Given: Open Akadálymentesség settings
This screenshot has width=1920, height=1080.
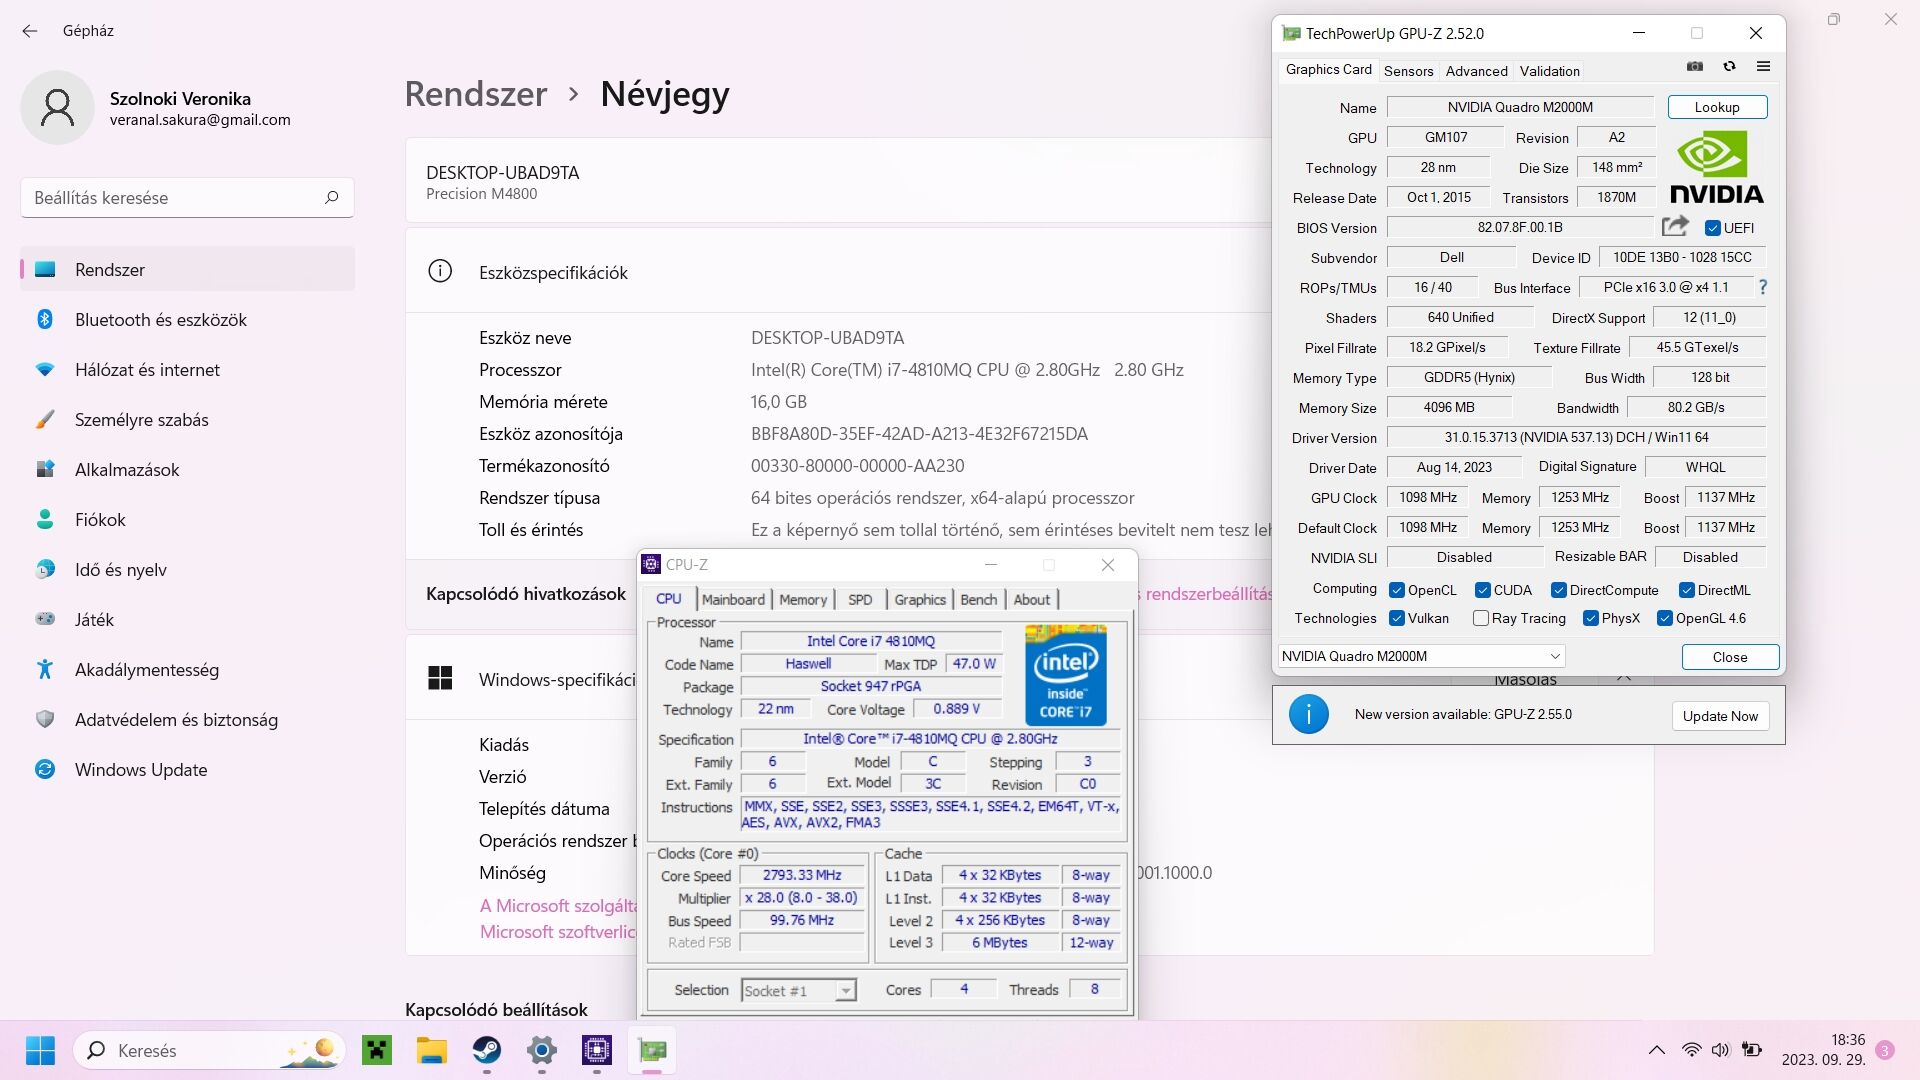Looking at the screenshot, I should pos(187,670).
